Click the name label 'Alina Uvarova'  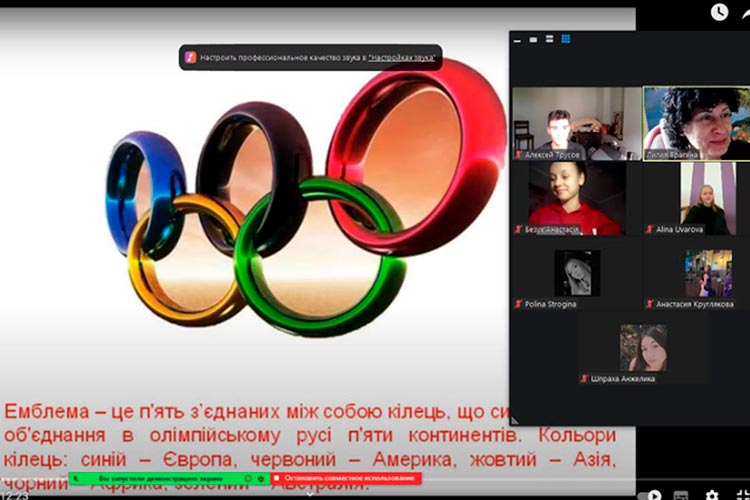[679, 229]
